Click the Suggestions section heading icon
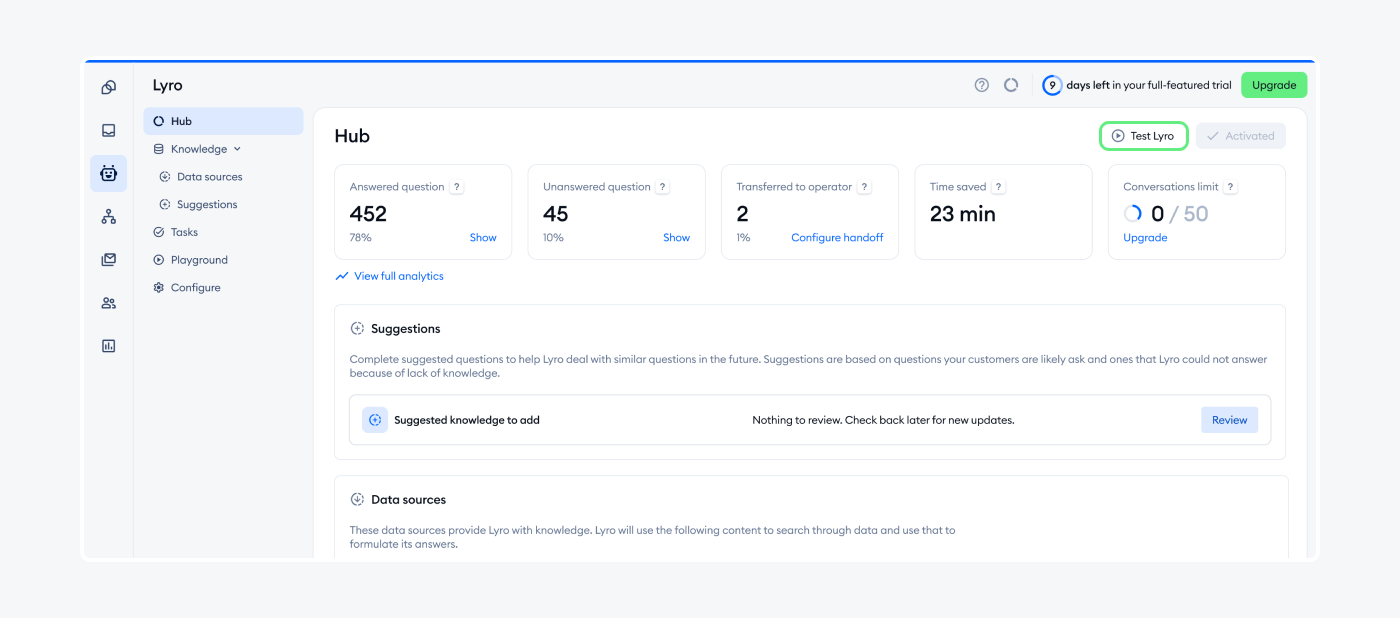The height and width of the screenshot is (618, 1400). (357, 328)
